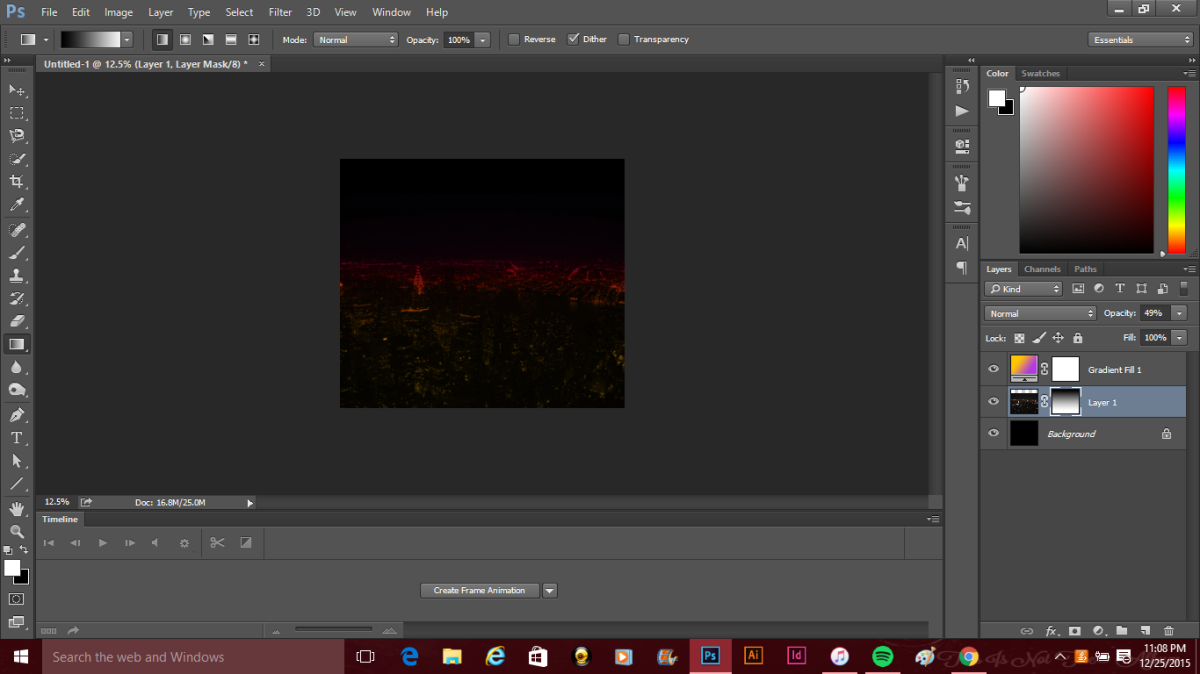Open the layer blend mode dropdown
The width and height of the screenshot is (1200, 674).
(x=1040, y=313)
